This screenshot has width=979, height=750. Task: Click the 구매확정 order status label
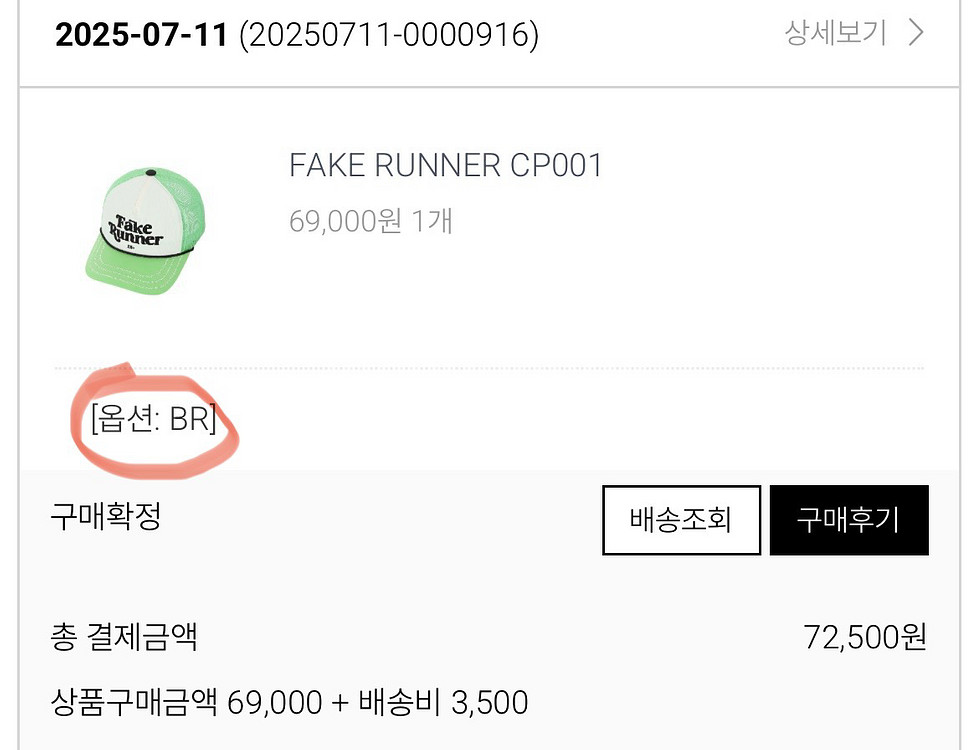pyautogui.click(x=105, y=517)
